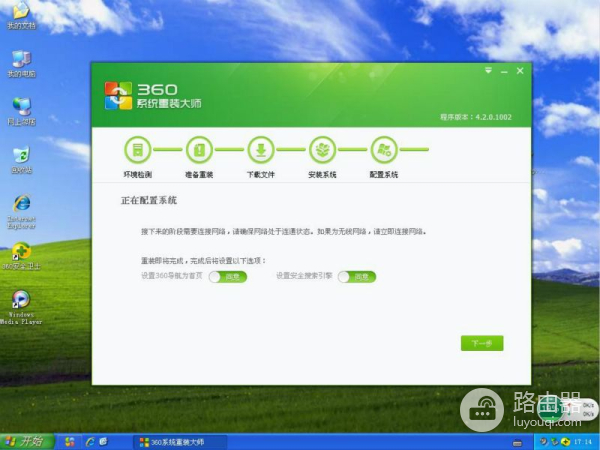Image resolution: width=600 pixels, height=450 pixels.
Task: Select Internet Explorer desktop icon
Action: [21, 212]
